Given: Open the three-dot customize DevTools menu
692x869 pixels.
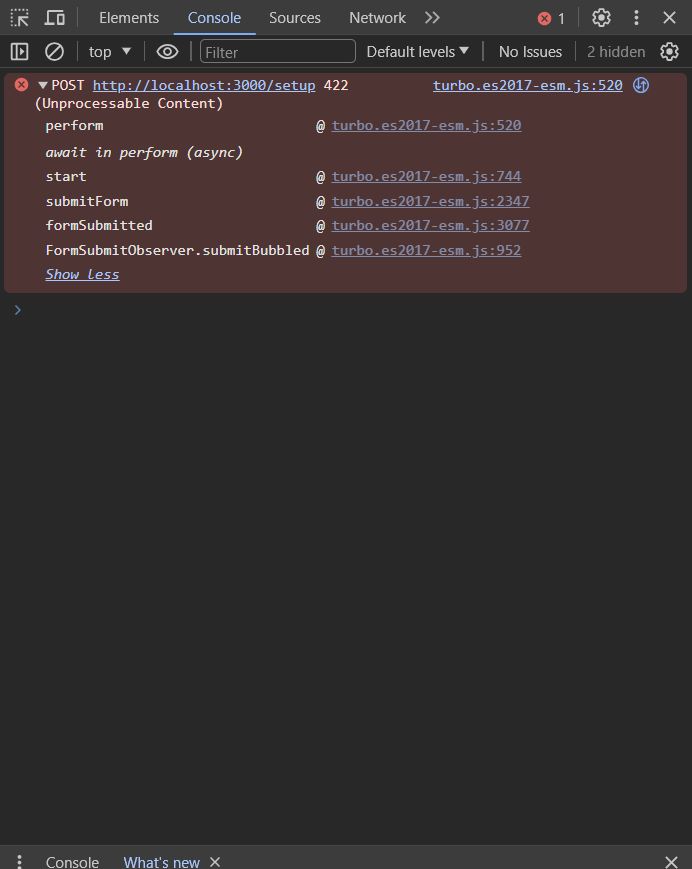Looking at the screenshot, I should [636, 18].
